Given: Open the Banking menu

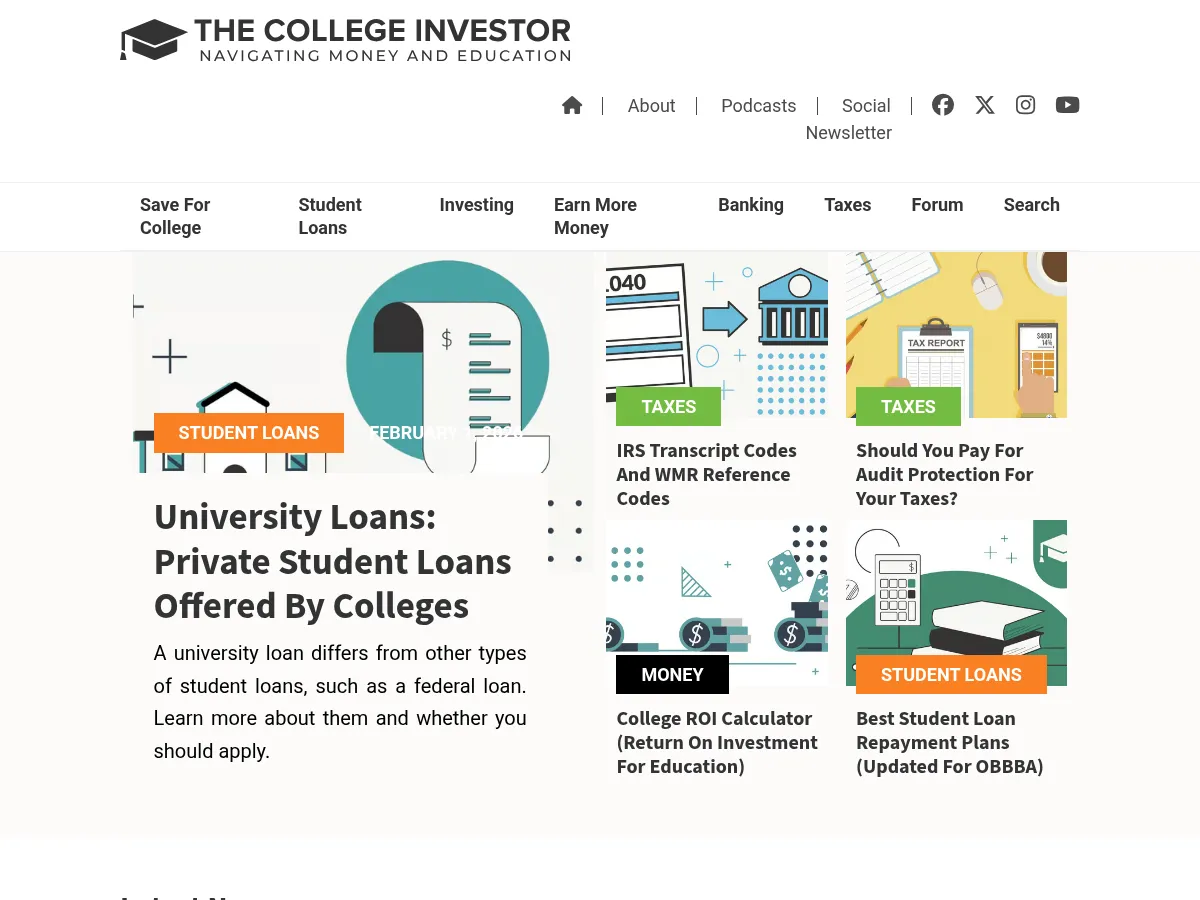Looking at the screenshot, I should point(751,204).
